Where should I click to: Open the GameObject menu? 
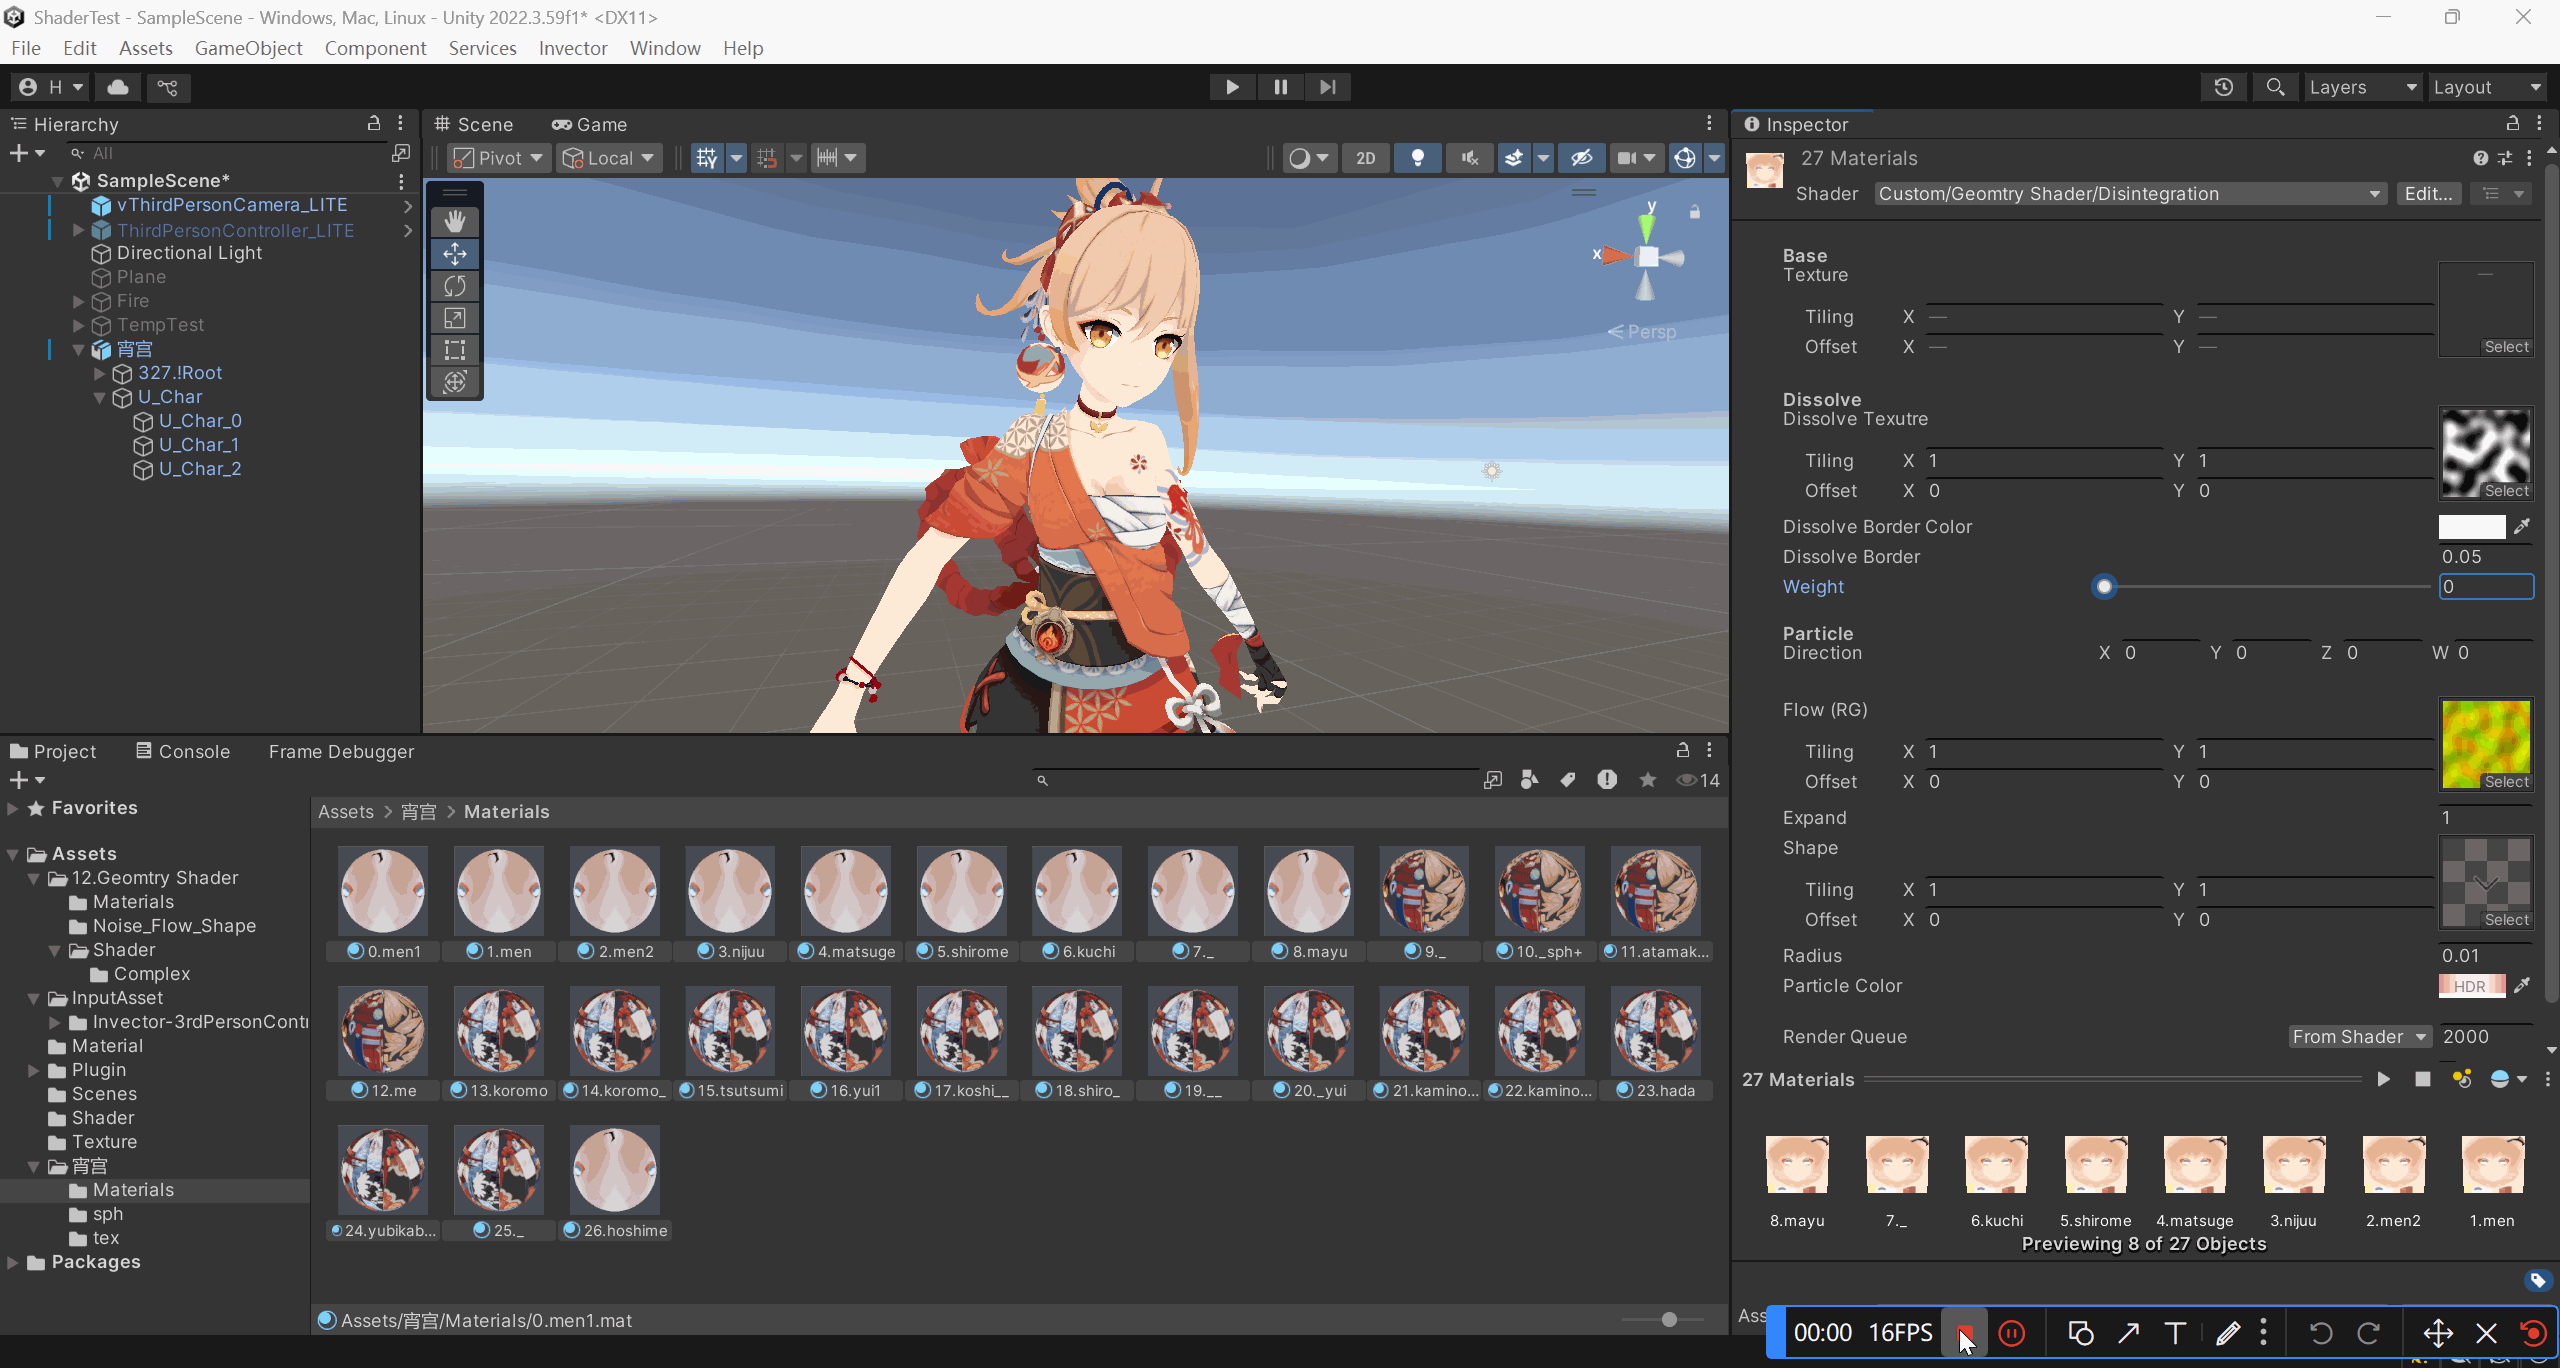pyautogui.click(x=248, y=48)
